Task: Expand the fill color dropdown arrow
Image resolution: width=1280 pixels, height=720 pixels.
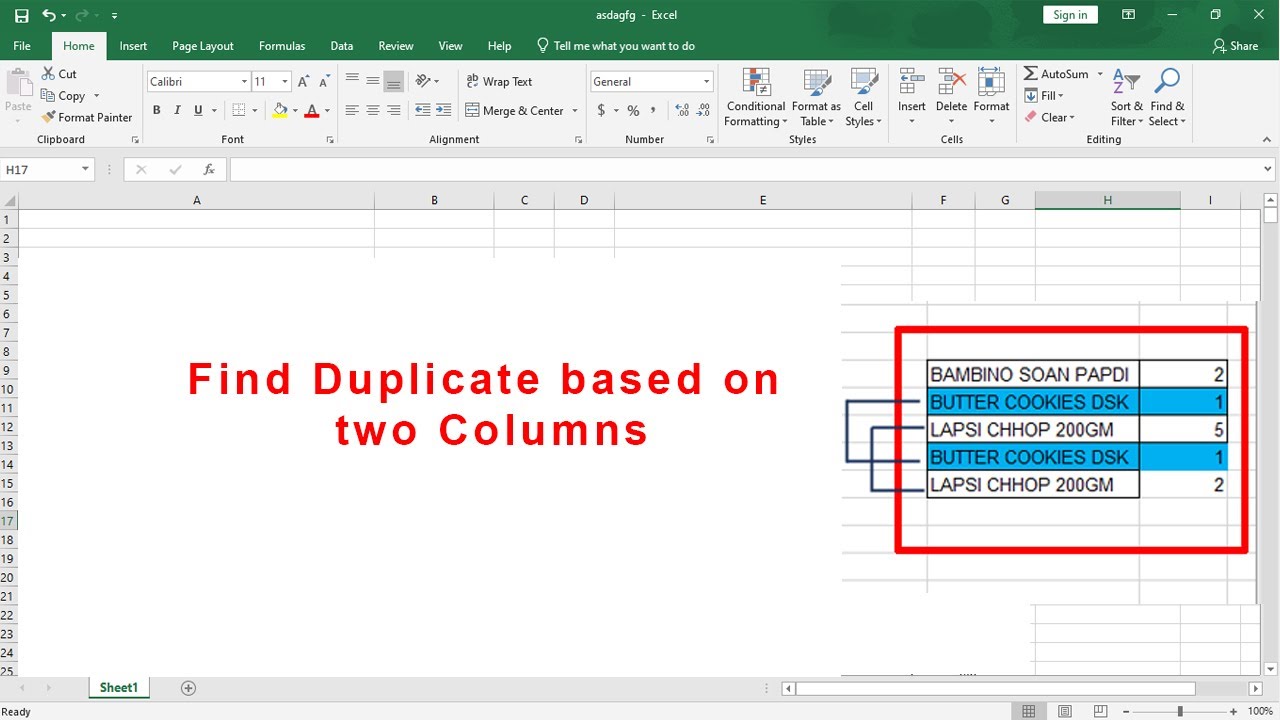Action: tap(294, 111)
